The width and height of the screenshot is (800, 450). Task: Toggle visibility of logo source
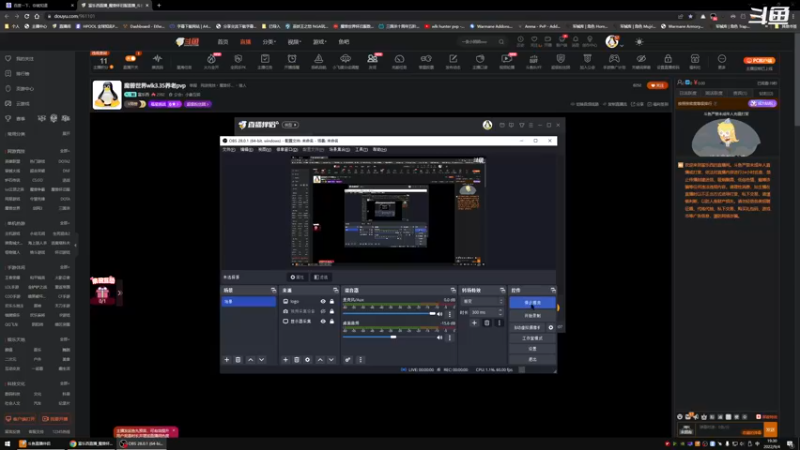click(x=323, y=302)
